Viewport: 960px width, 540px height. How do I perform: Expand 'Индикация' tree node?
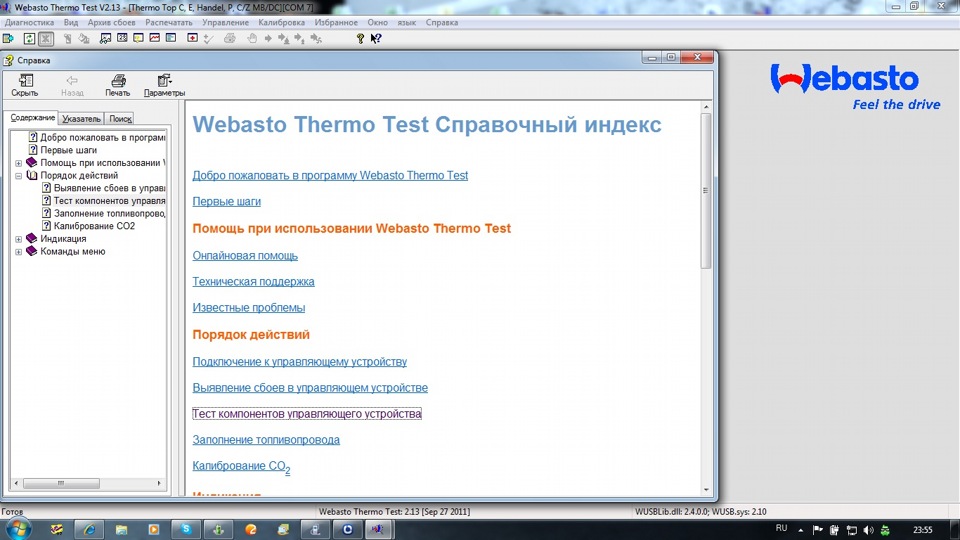[x=18, y=239]
